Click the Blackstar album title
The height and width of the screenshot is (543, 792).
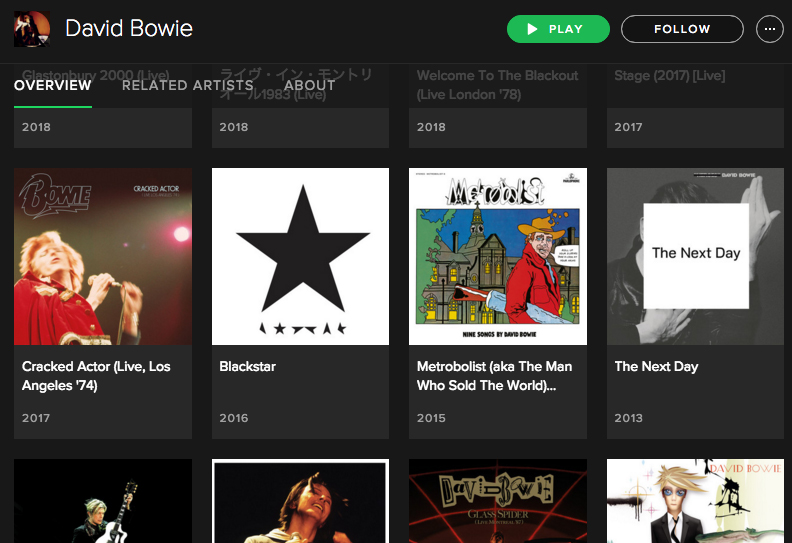point(248,366)
